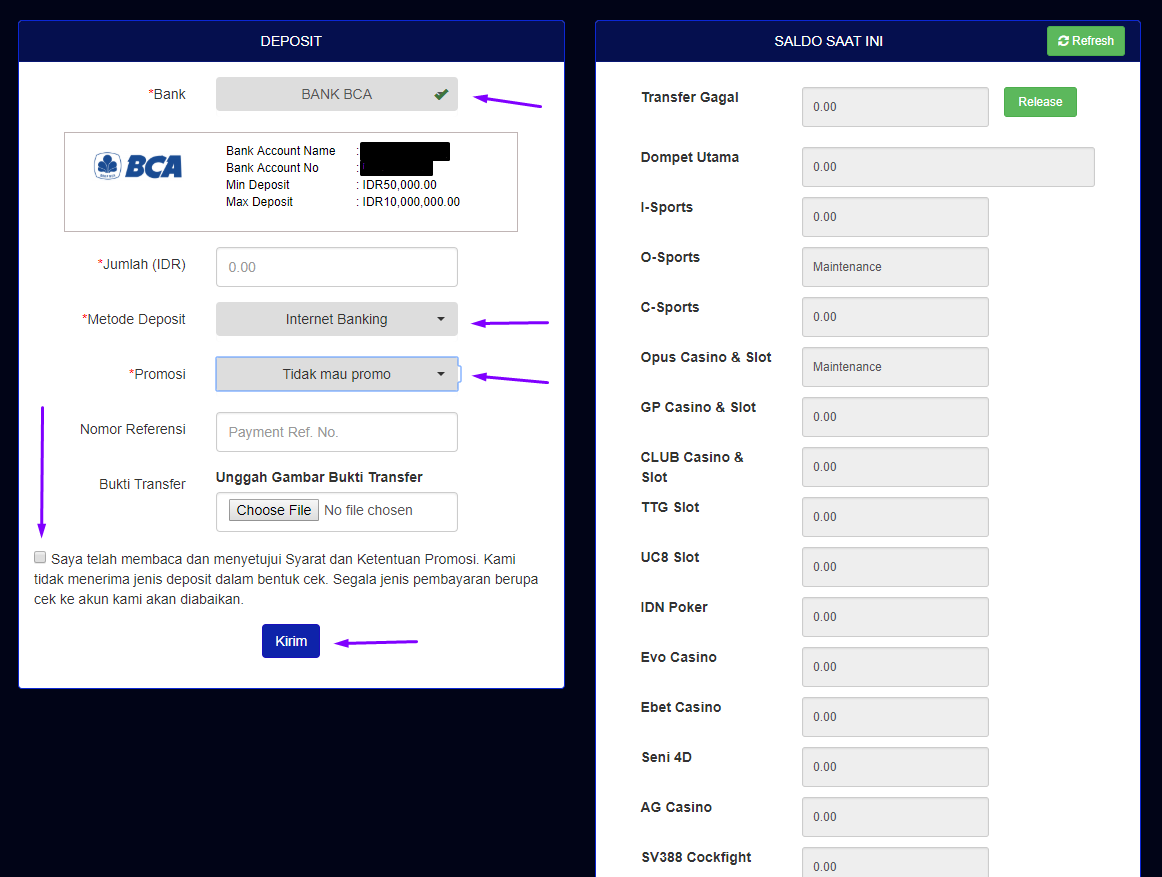Viewport: 1162px width, 877px height.
Task: Click the No file chosen text
Action: tap(368, 510)
